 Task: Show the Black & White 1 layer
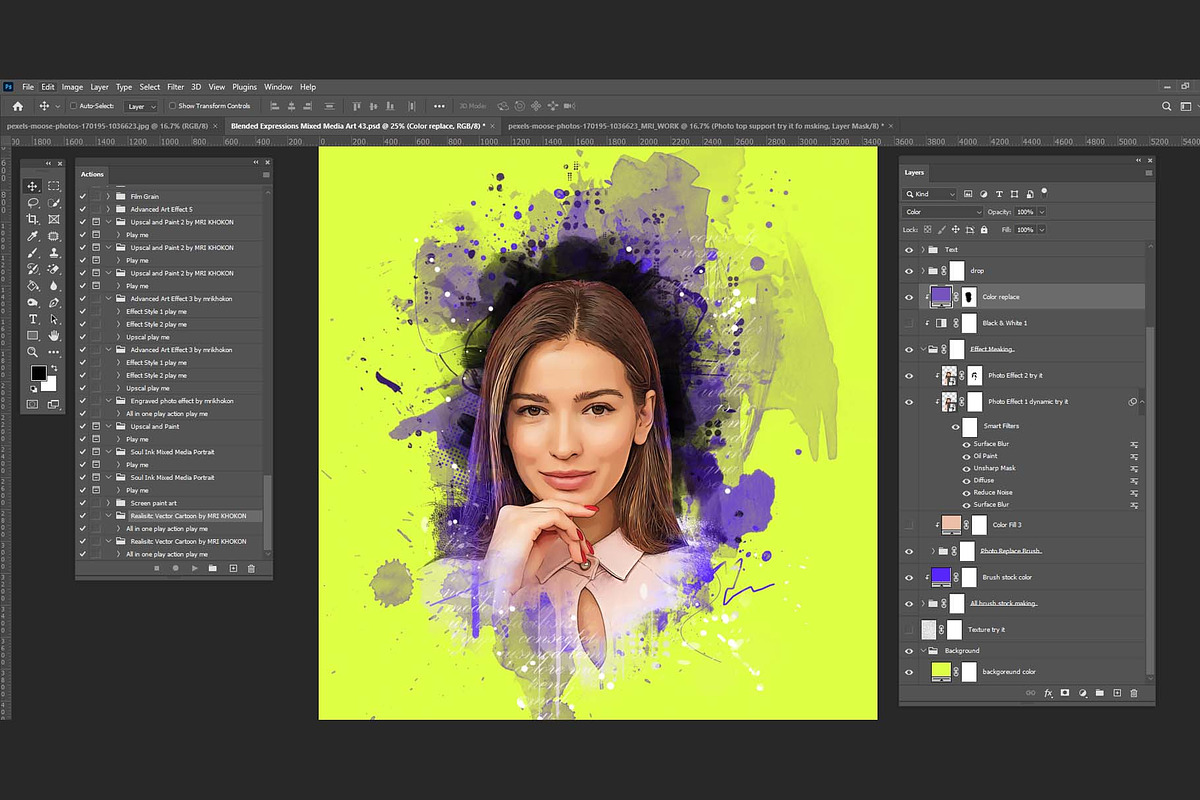click(909, 323)
